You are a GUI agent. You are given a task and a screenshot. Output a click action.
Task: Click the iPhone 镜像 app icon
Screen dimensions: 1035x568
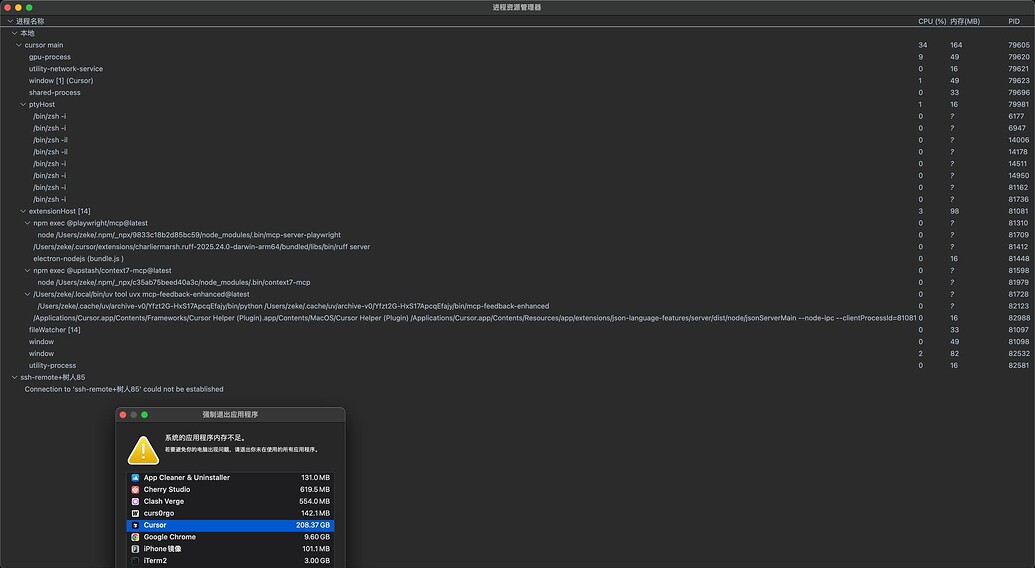(135, 549)
